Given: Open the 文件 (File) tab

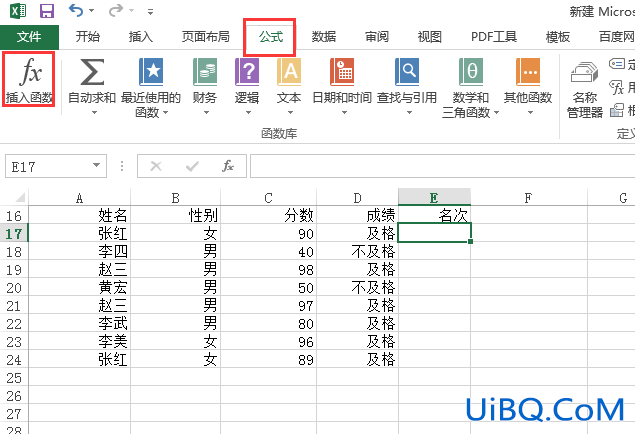Looking at the screenshot, I should tap(29, 37).
